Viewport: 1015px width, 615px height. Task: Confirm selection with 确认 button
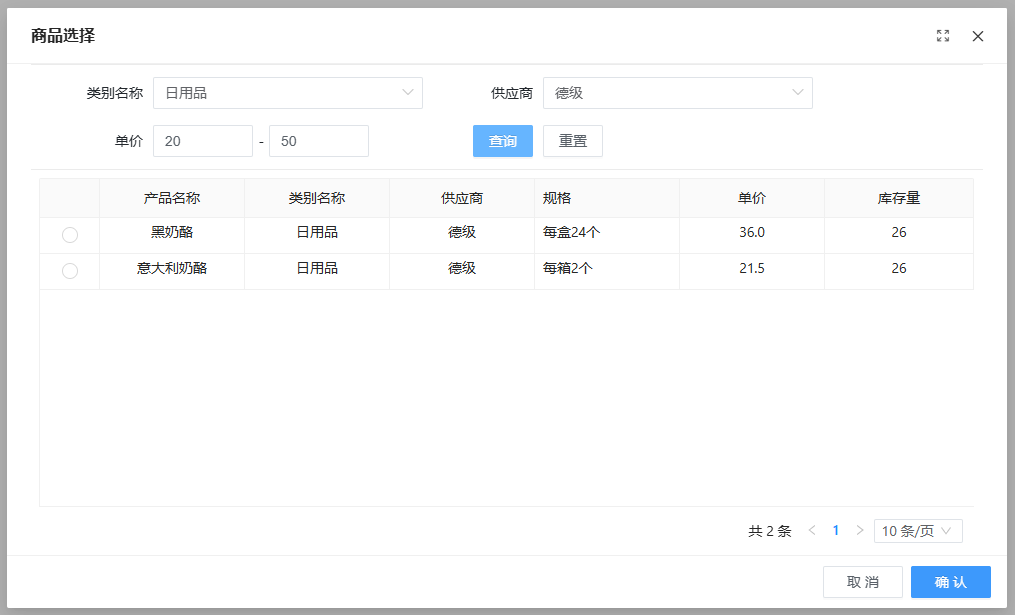pyautogui.click(x=950, y=582)
